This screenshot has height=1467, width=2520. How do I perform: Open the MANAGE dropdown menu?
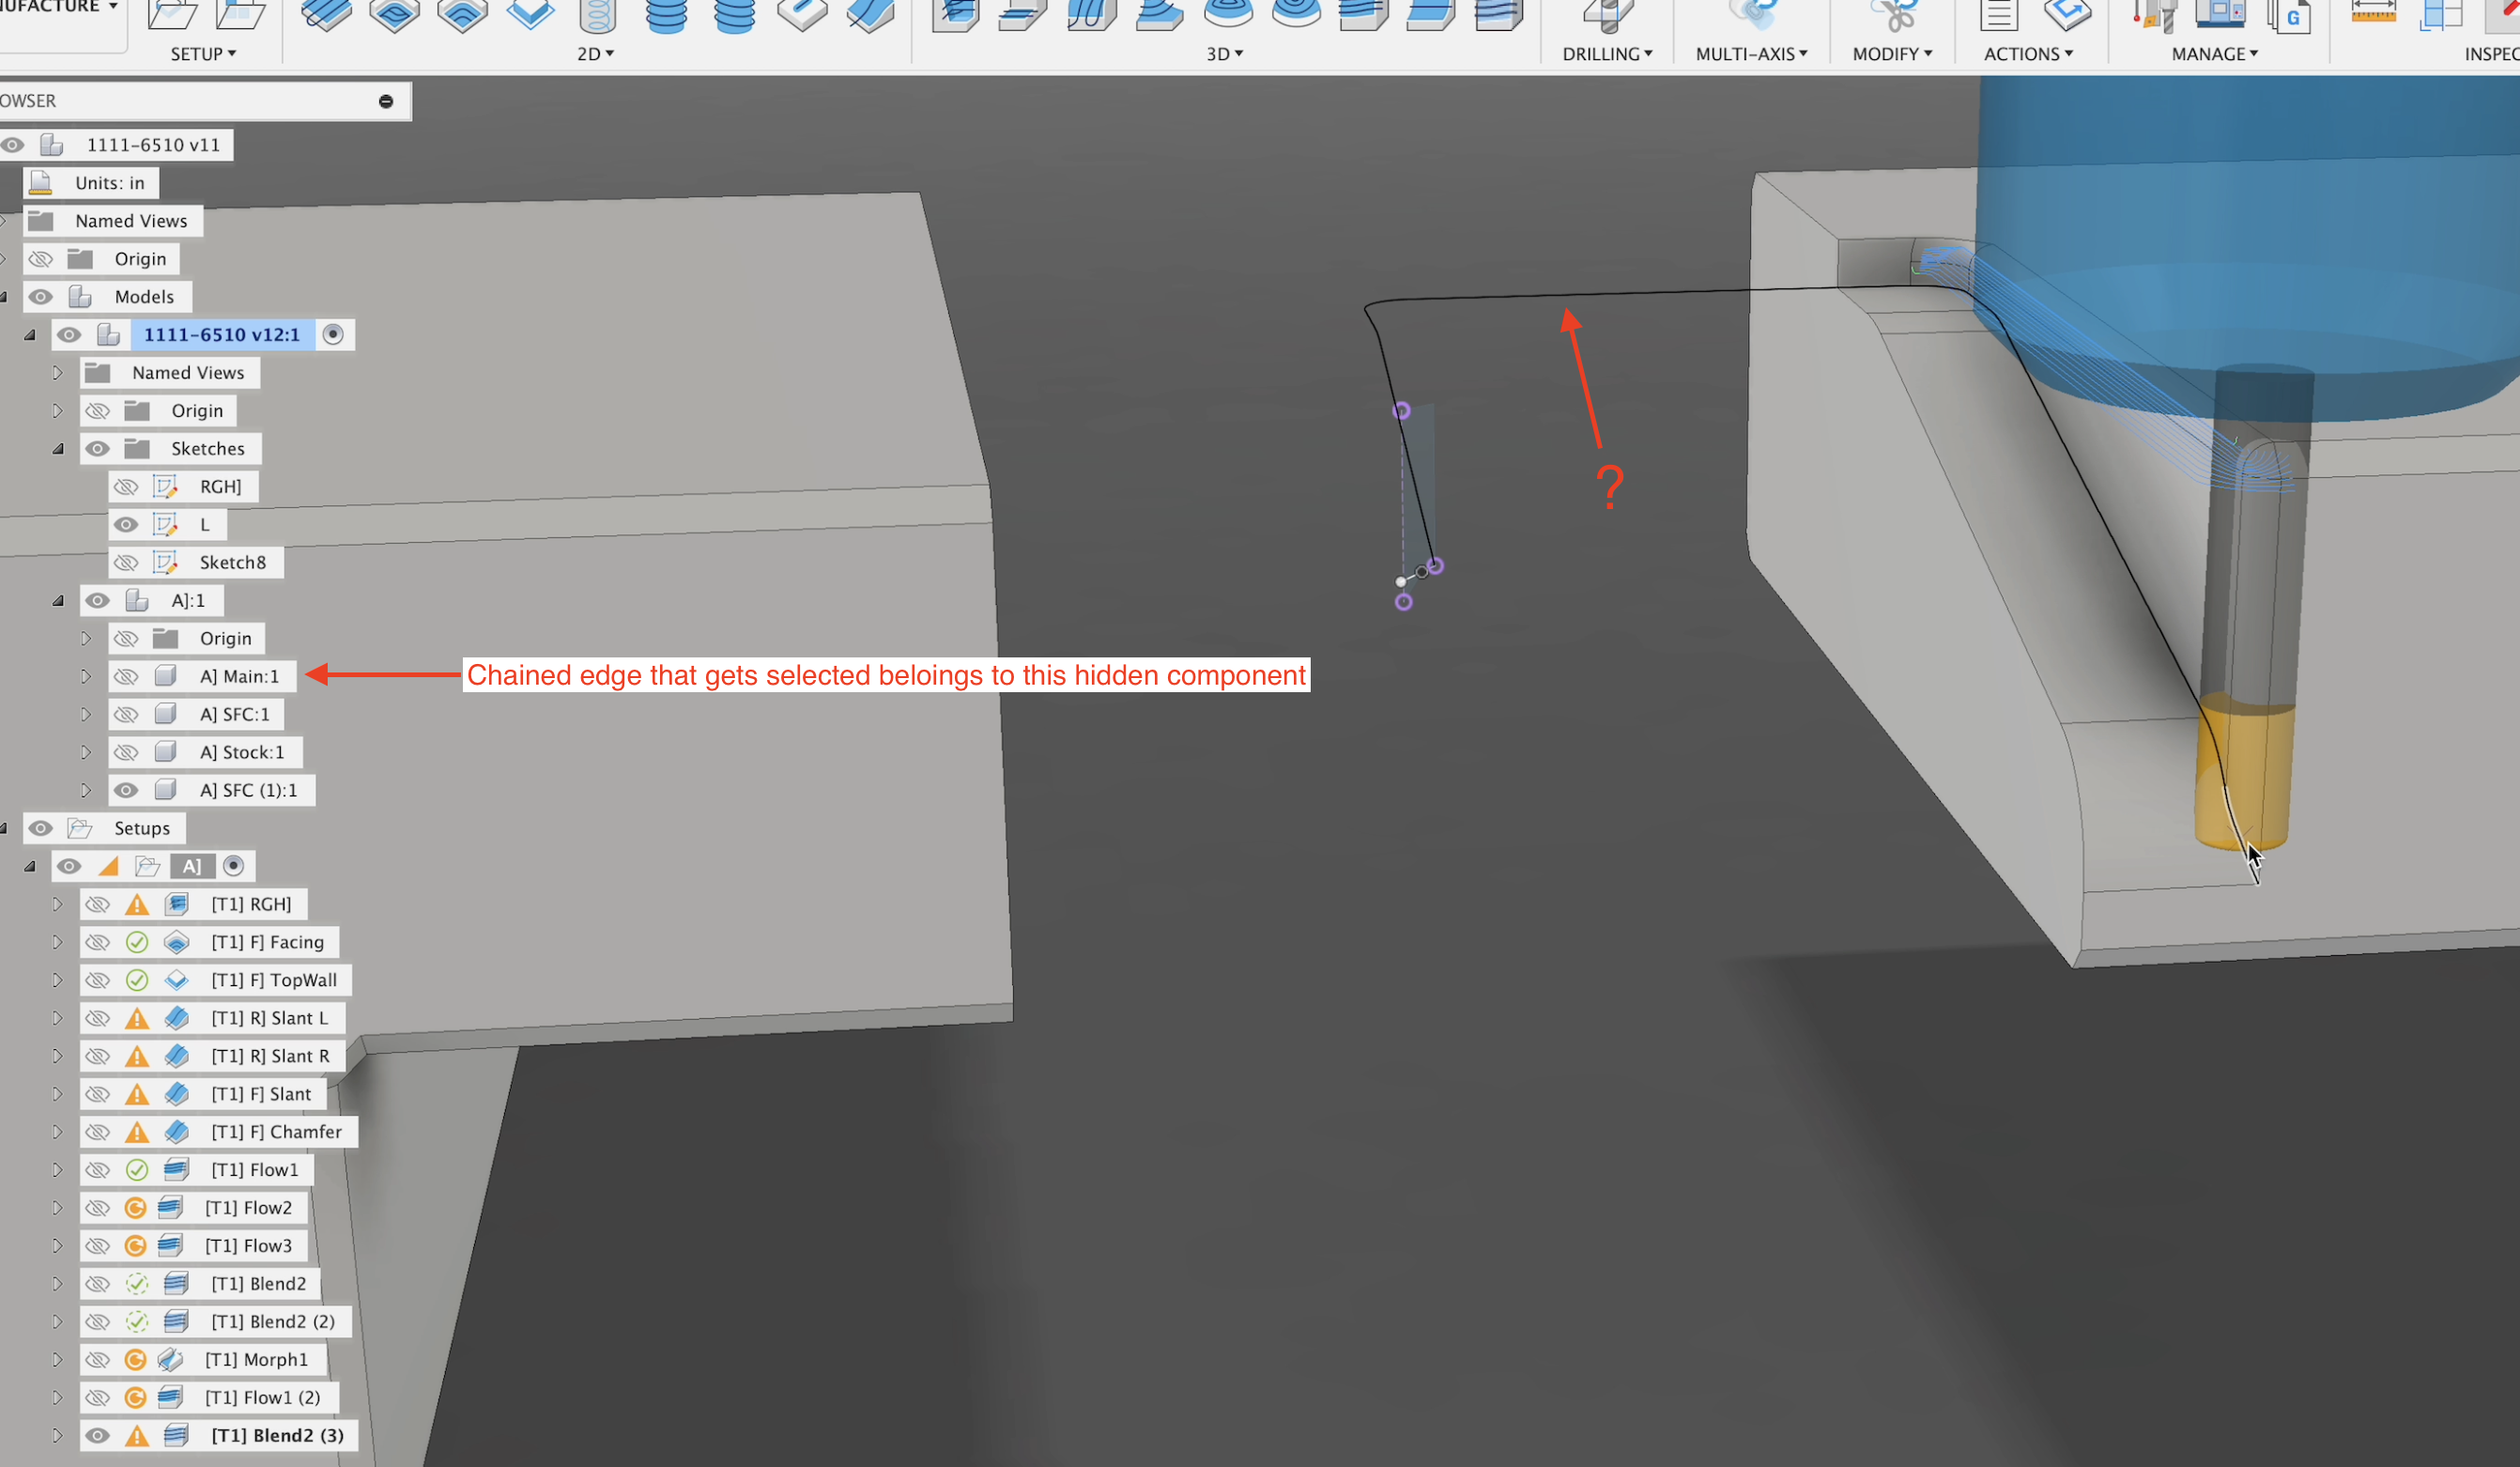click(2214, 54)
